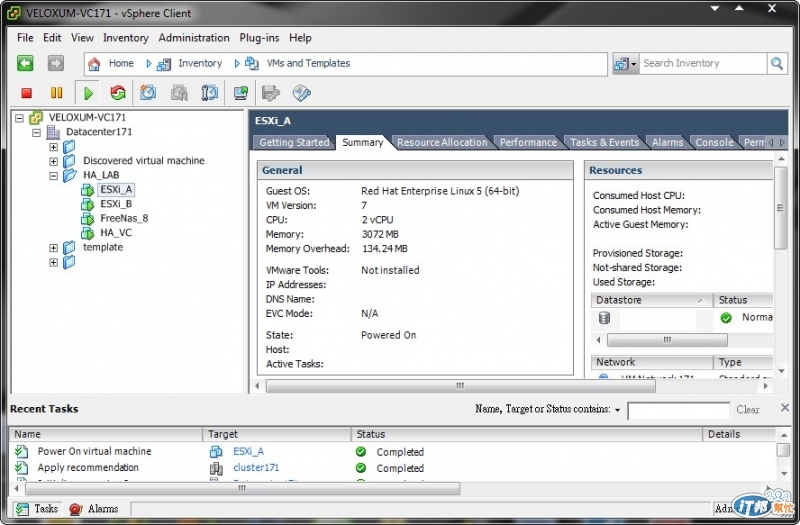Click the Recent Tasks horizontal scrollbar
Screen dimensions: 800x525
tap(242, 488)
